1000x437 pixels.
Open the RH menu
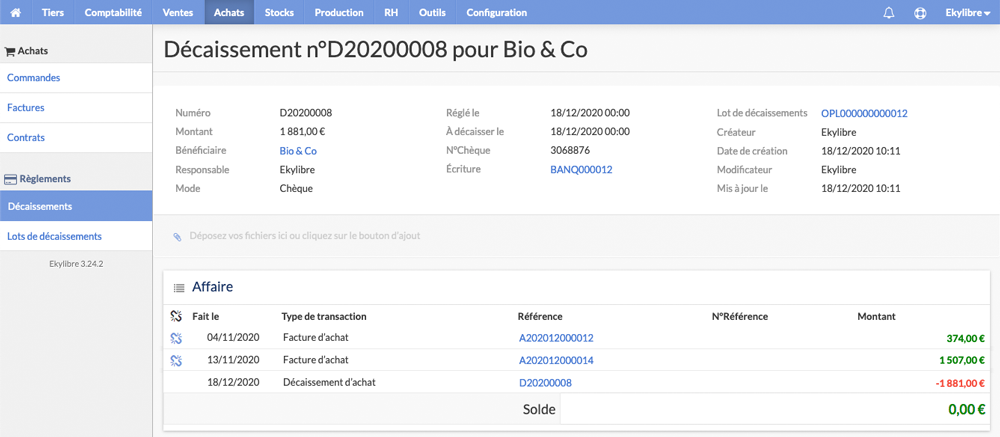point(391,12)
